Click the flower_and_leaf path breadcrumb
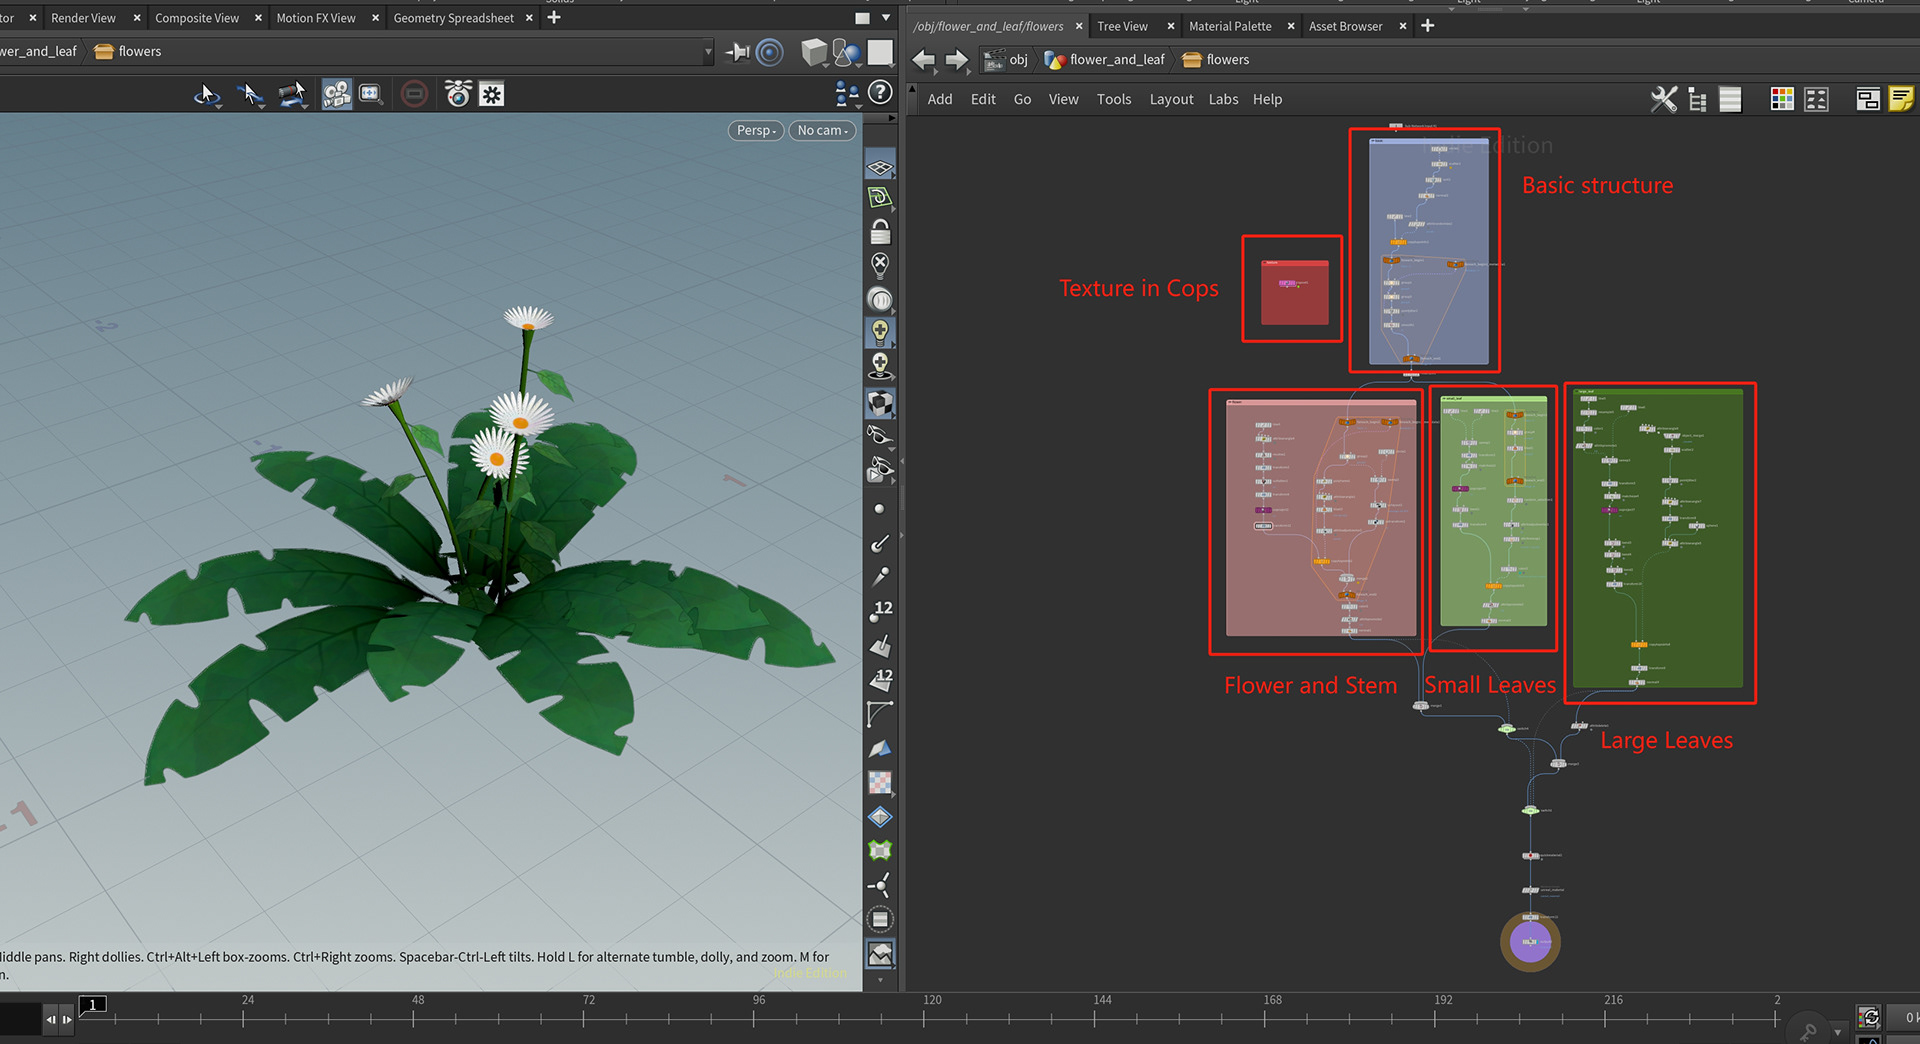Image resolution: width=1920 pixels, height=1044 pixels. [x=1116, y=60]
